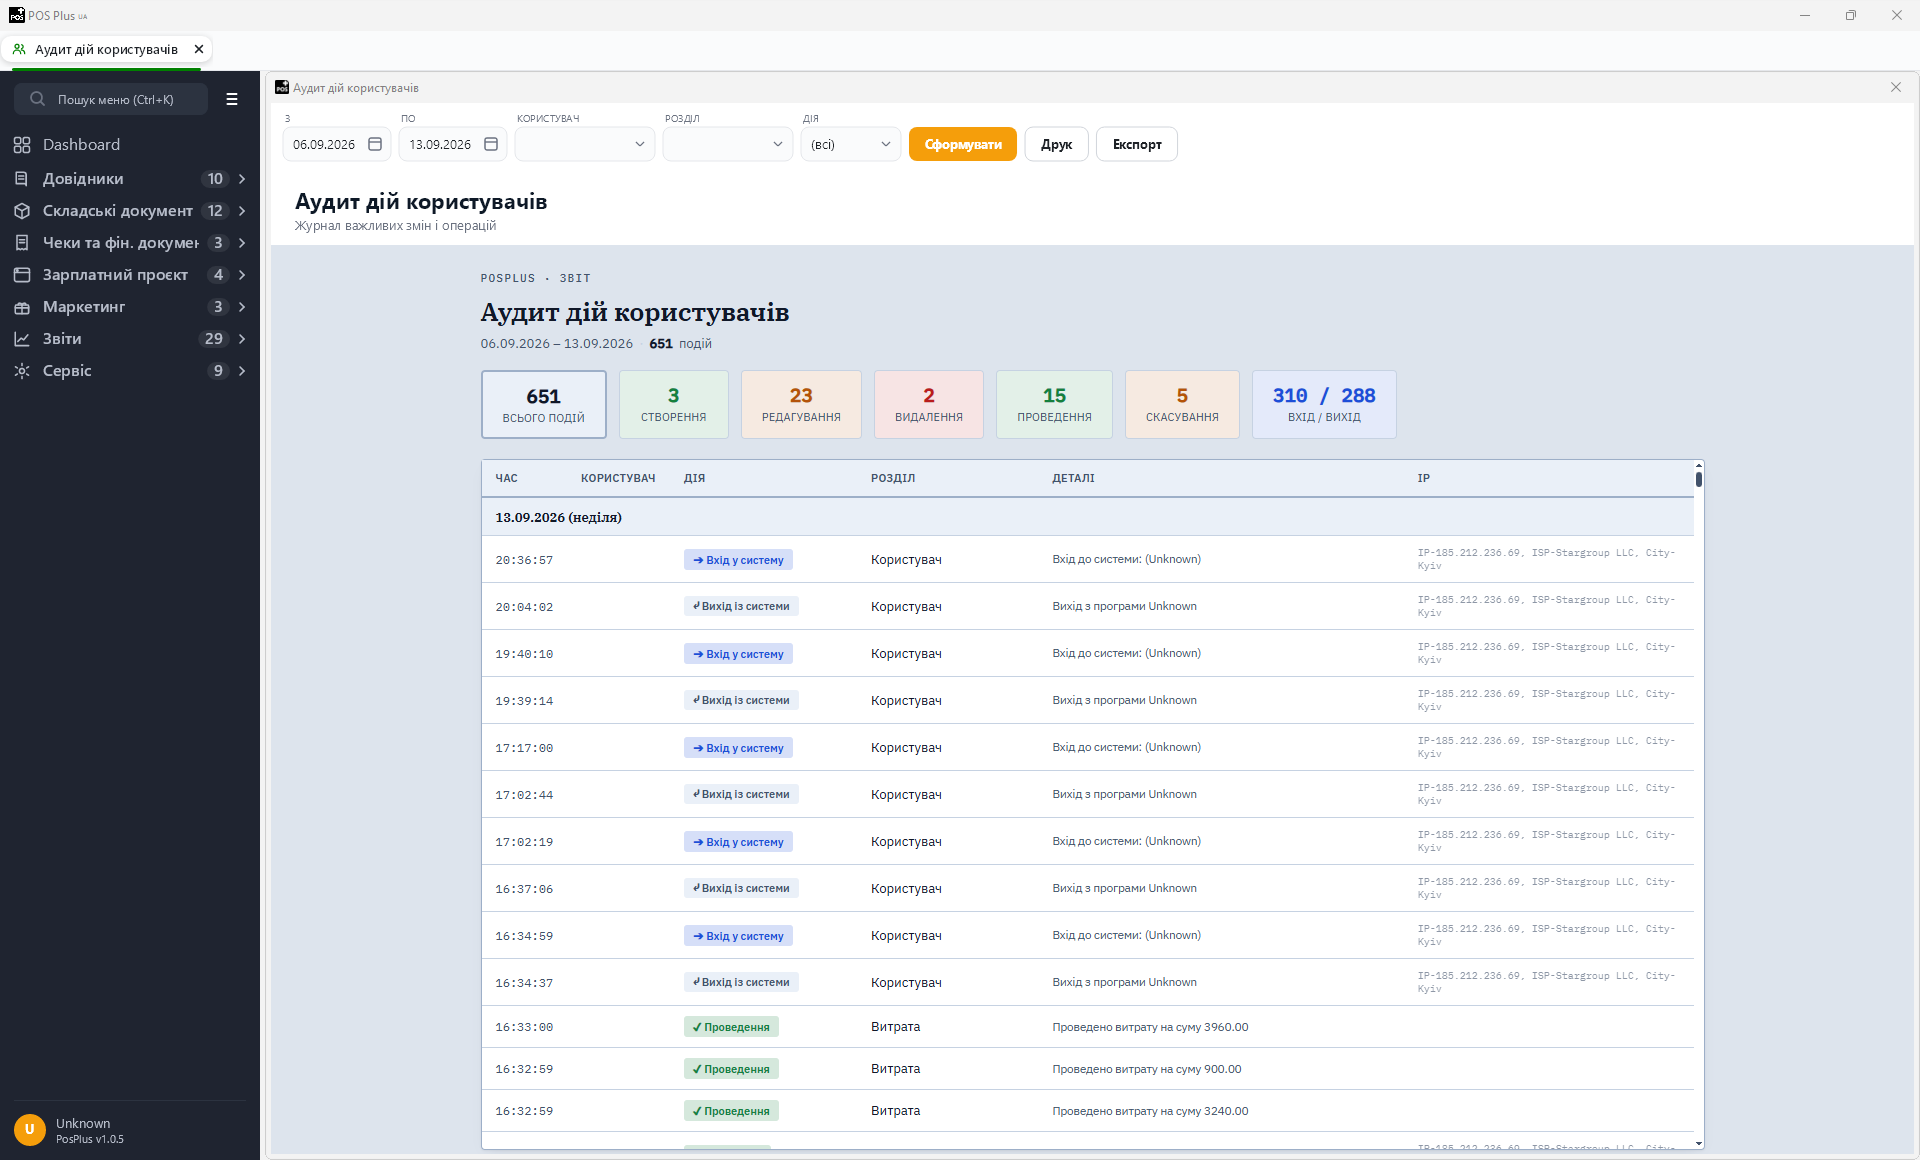The image size is (1920, 1160).
Task: Close the Аудит дій користувачів tab
Action: [199, 49]
